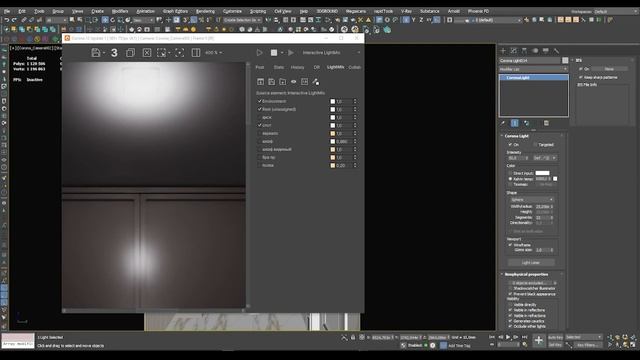
Task: Toggle the Wireframe viewport checkbox
Action: click(x=510, y=244)
